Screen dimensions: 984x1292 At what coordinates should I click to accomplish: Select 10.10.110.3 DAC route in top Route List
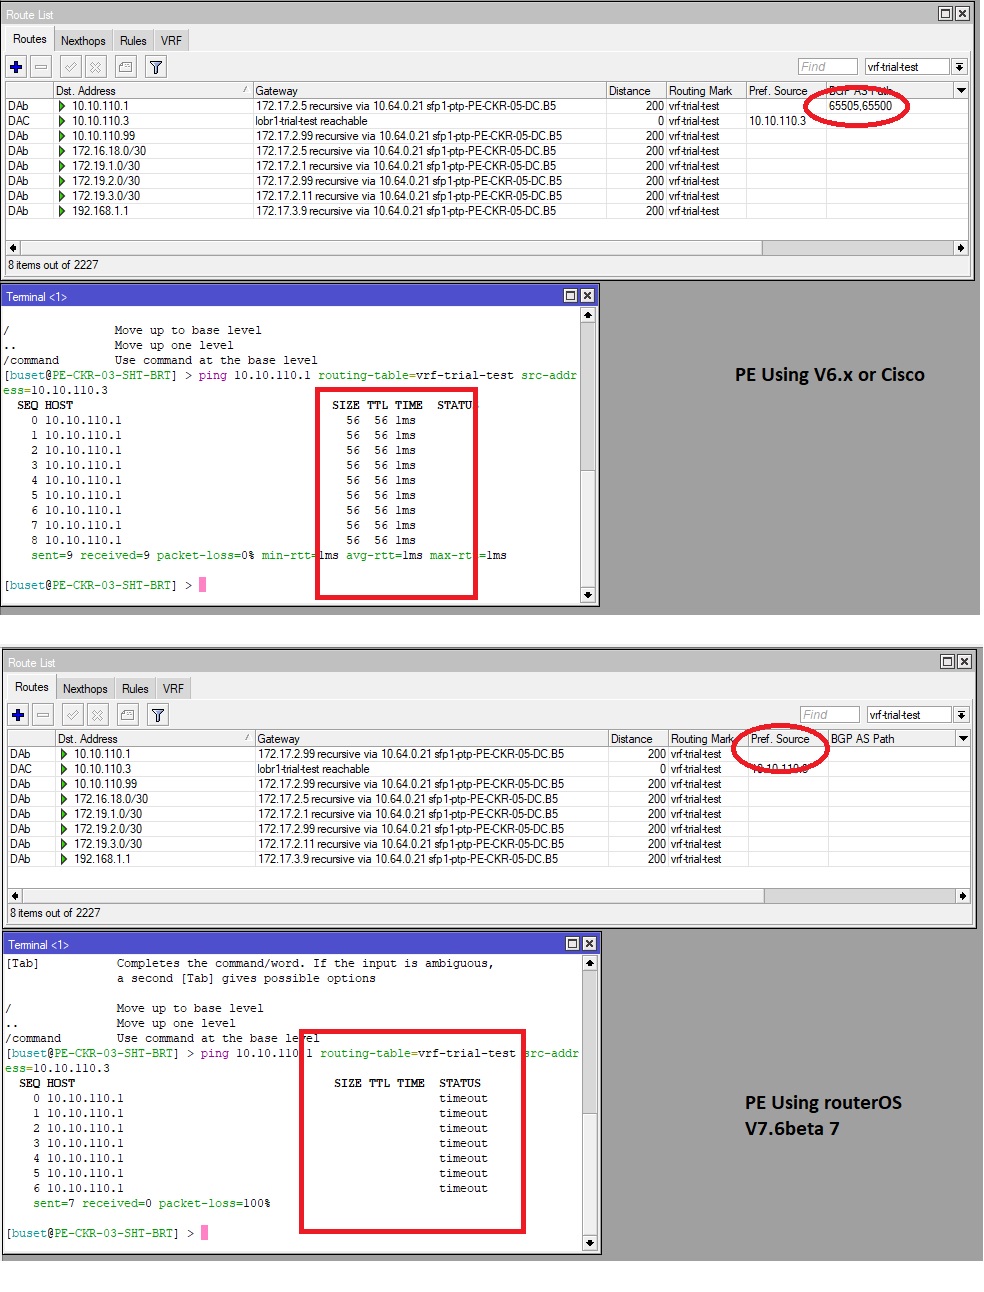click(x=487, y=121)
